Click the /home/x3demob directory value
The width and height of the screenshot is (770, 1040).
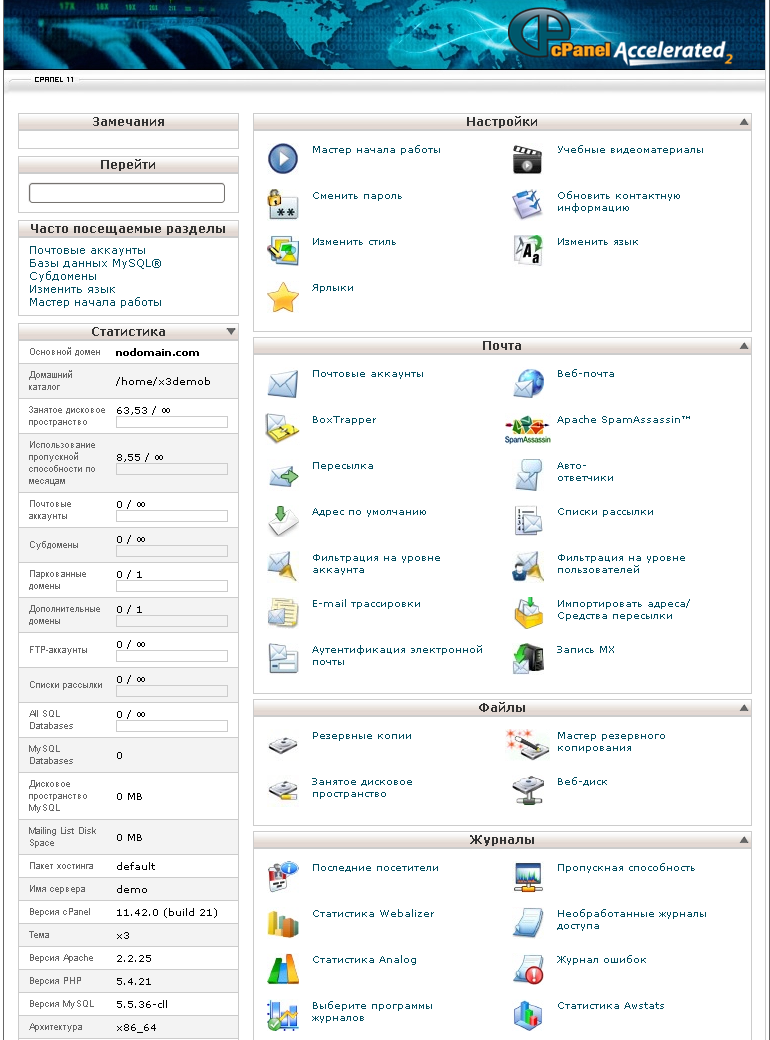pyautogui.click(x=163, y=381)
